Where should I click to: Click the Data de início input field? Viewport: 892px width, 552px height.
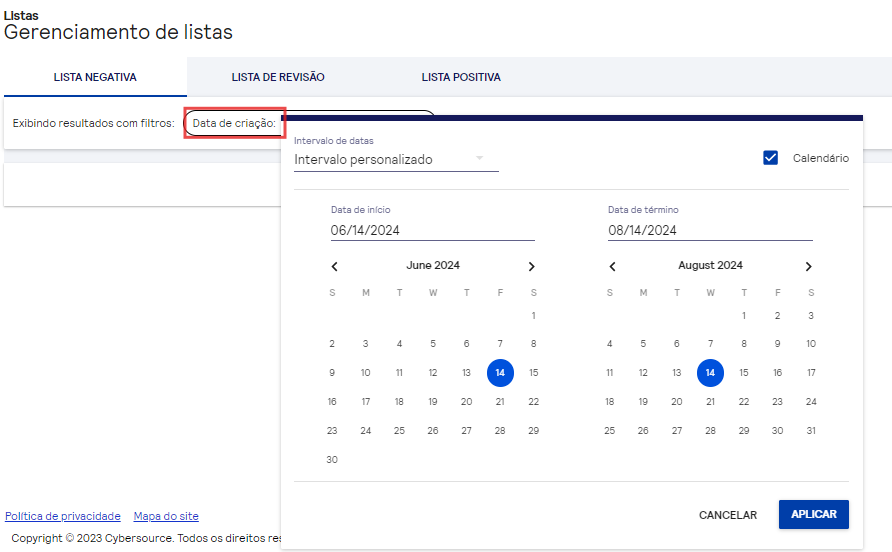432,230
